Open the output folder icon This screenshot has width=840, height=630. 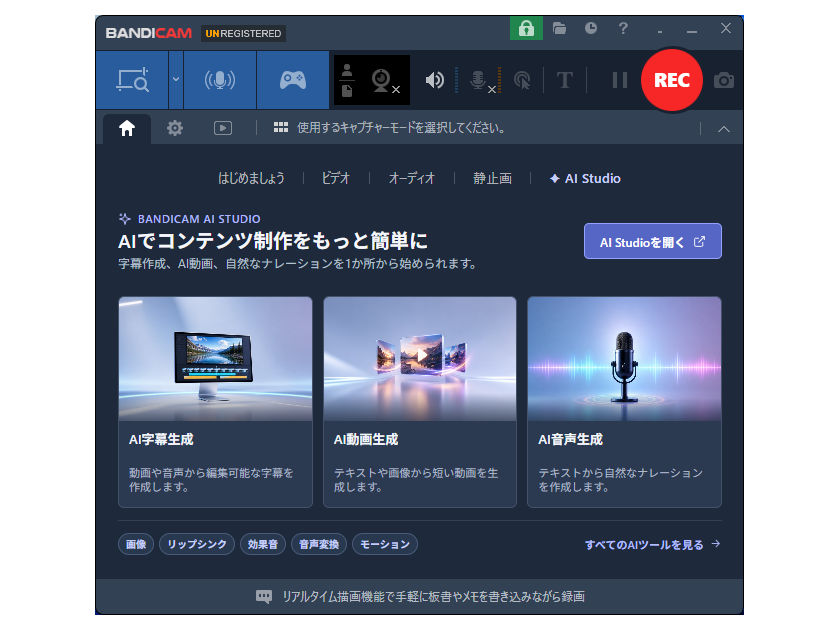point(559,28)
